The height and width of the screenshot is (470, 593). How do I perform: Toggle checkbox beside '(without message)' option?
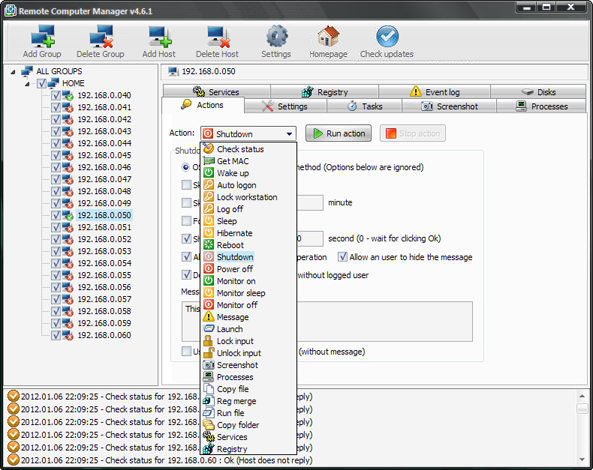(186, 351)
